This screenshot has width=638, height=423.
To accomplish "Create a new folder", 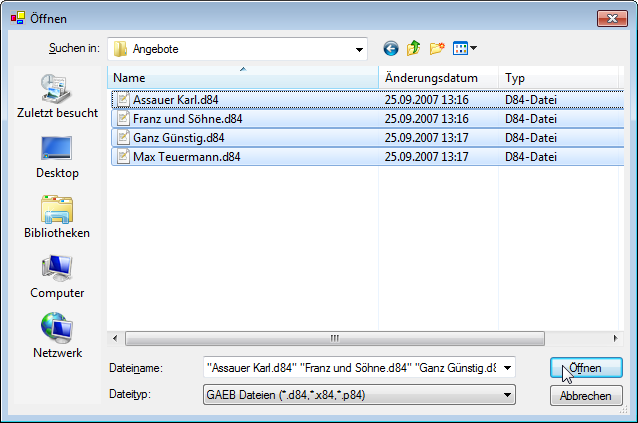I will point(437,48).
